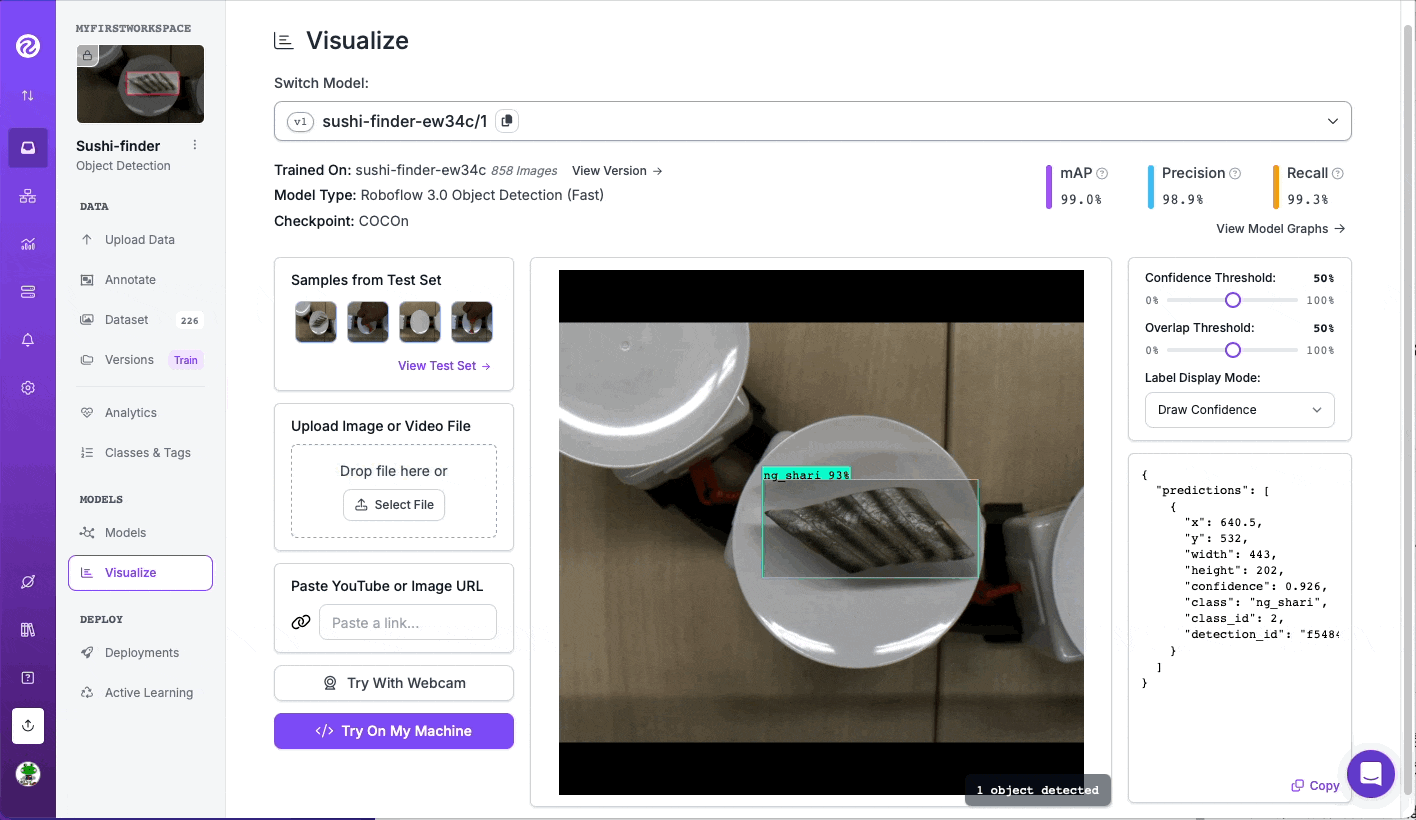The width and height of the screenshot is (1416, 820).
Task: Open the settings gear icon in left rail
Action: tap(28, 388)
